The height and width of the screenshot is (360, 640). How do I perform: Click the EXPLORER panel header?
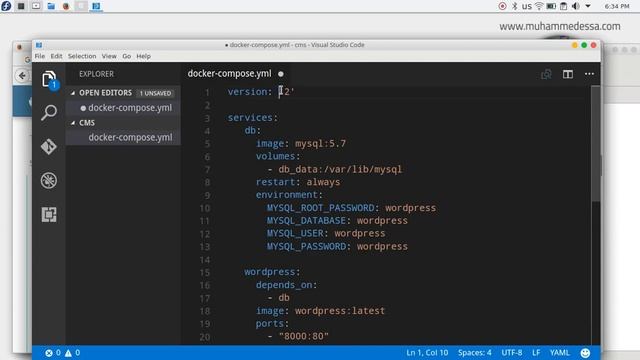97,74
